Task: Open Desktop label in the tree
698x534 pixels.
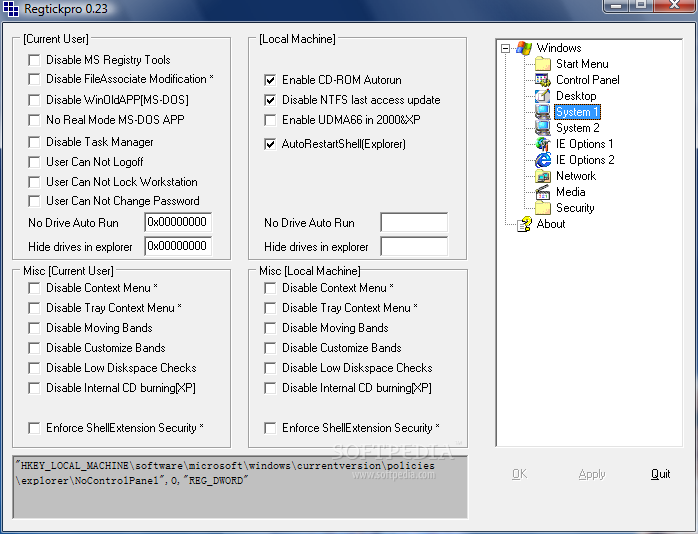Action: [576, 96]
